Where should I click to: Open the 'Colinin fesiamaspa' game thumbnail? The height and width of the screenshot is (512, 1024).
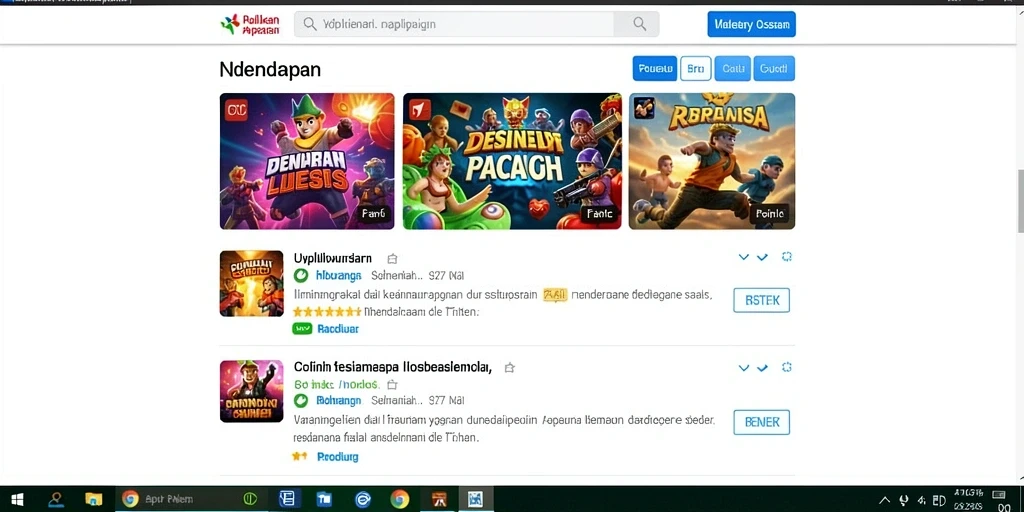[x=251, y=391]
